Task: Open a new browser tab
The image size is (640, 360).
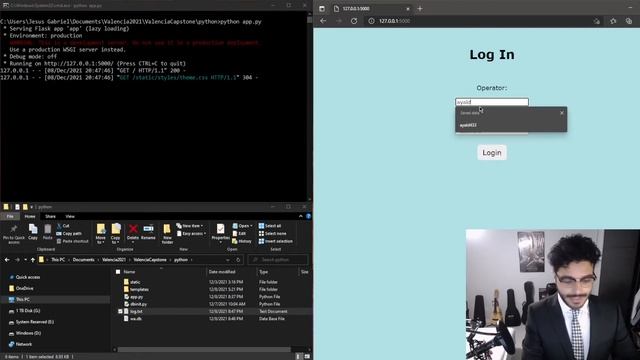Action: (420, 9)
